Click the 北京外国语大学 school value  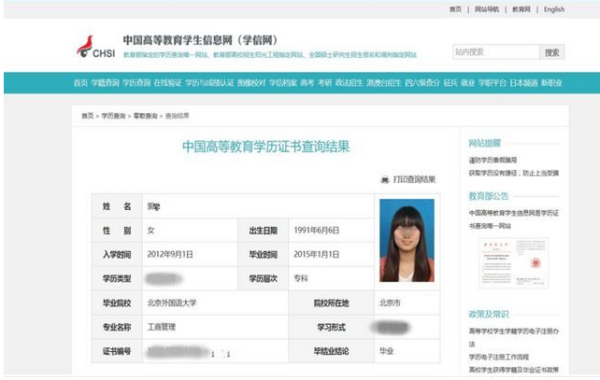[172, 303]
